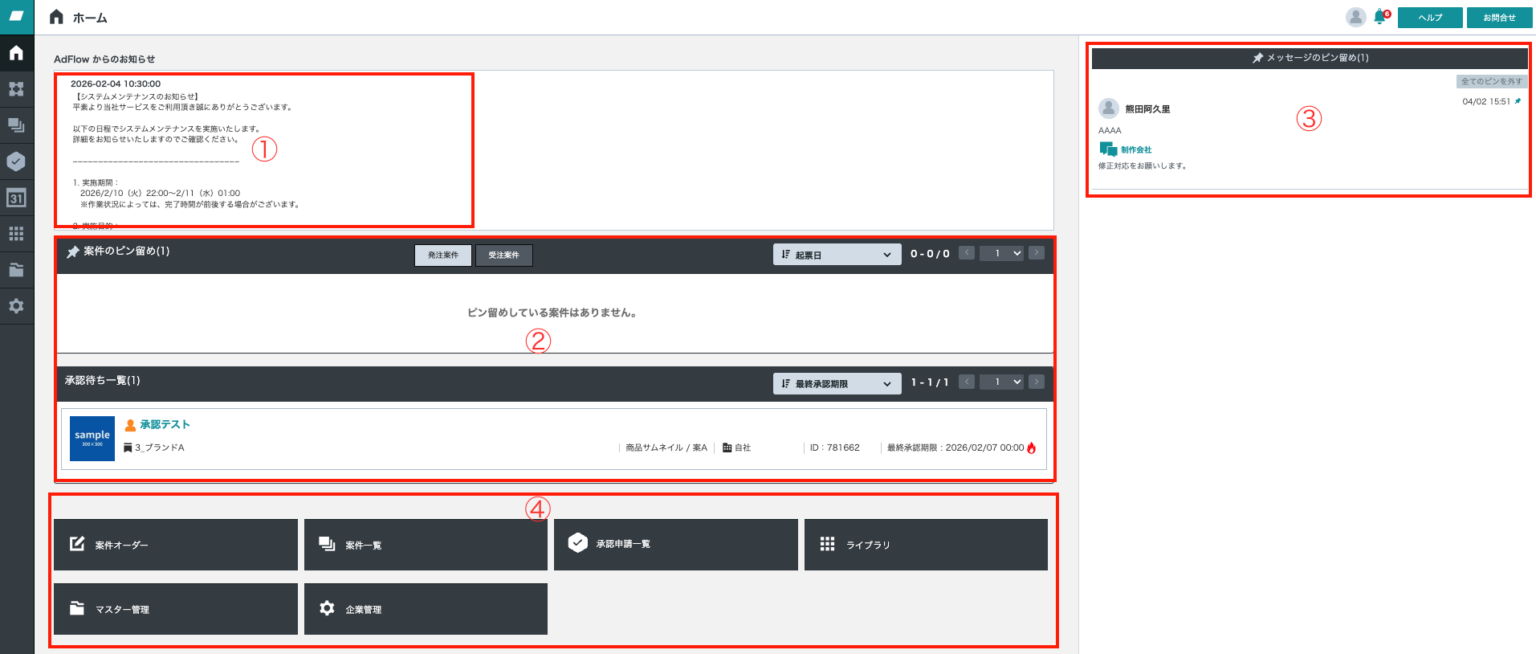Screen dimensions: 1536x654
Task: Click the name 熊田阿久里
Action: tap(1148, 109)
